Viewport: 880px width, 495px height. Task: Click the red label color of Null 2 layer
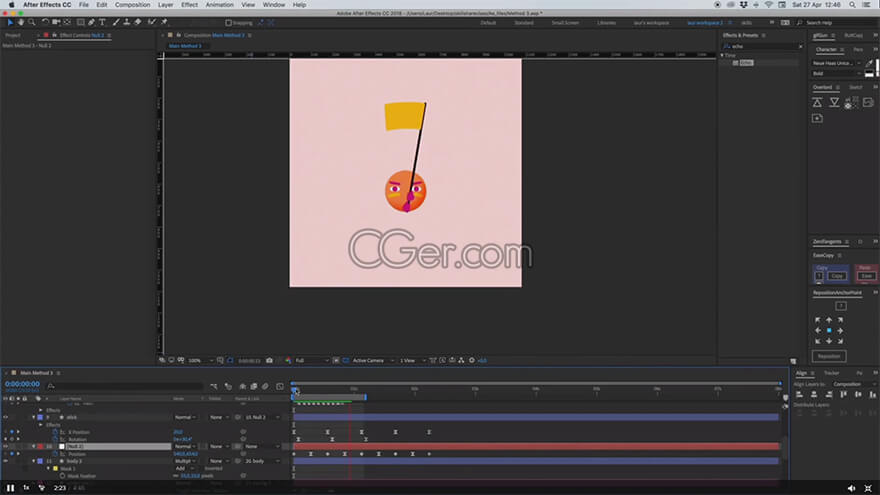[x=40, y=447]
